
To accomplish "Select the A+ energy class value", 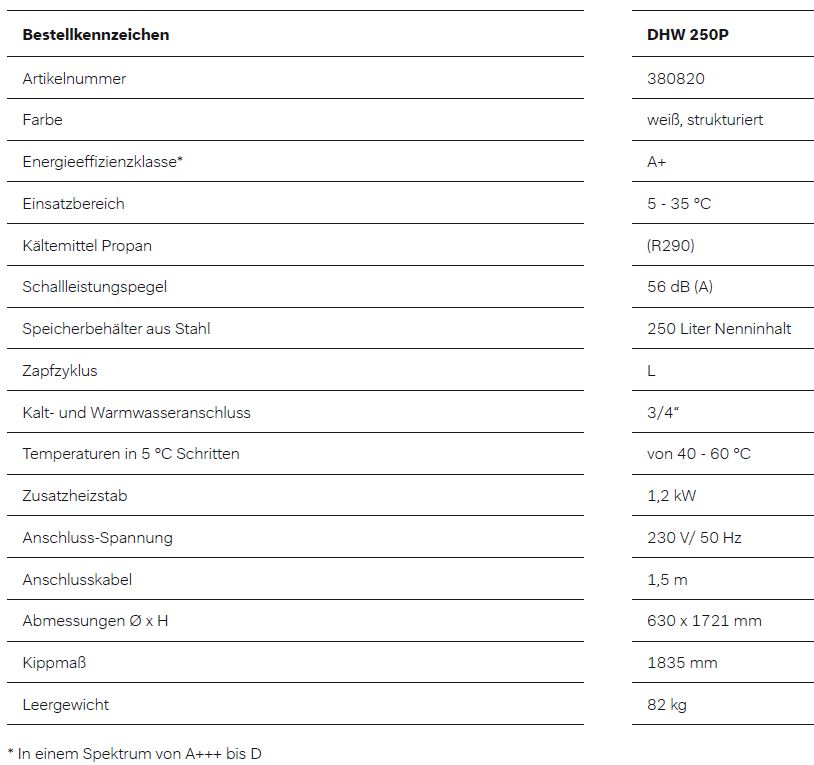I will click(657, 162).
